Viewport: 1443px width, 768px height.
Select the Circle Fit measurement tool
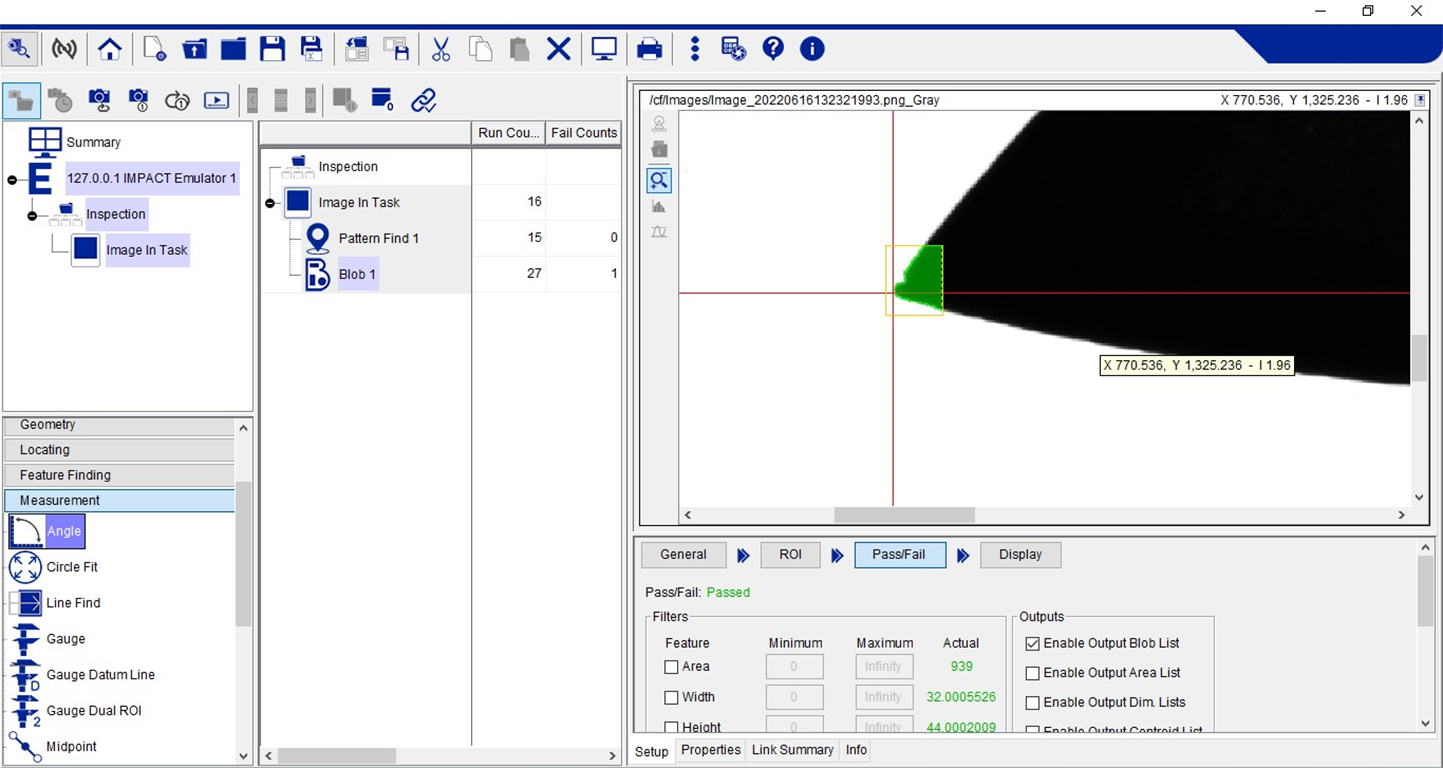[x=71, y=567]
